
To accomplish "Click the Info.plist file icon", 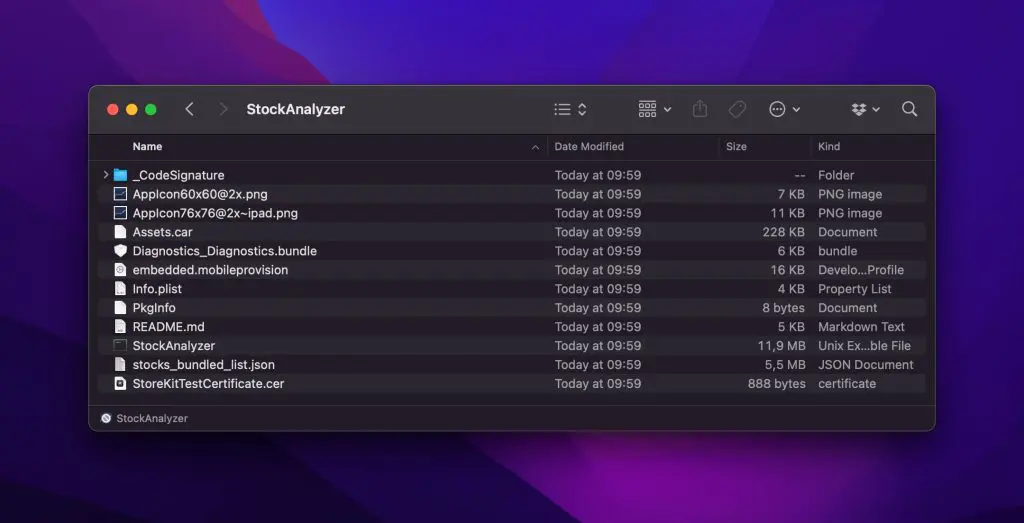I will point(120,289).
